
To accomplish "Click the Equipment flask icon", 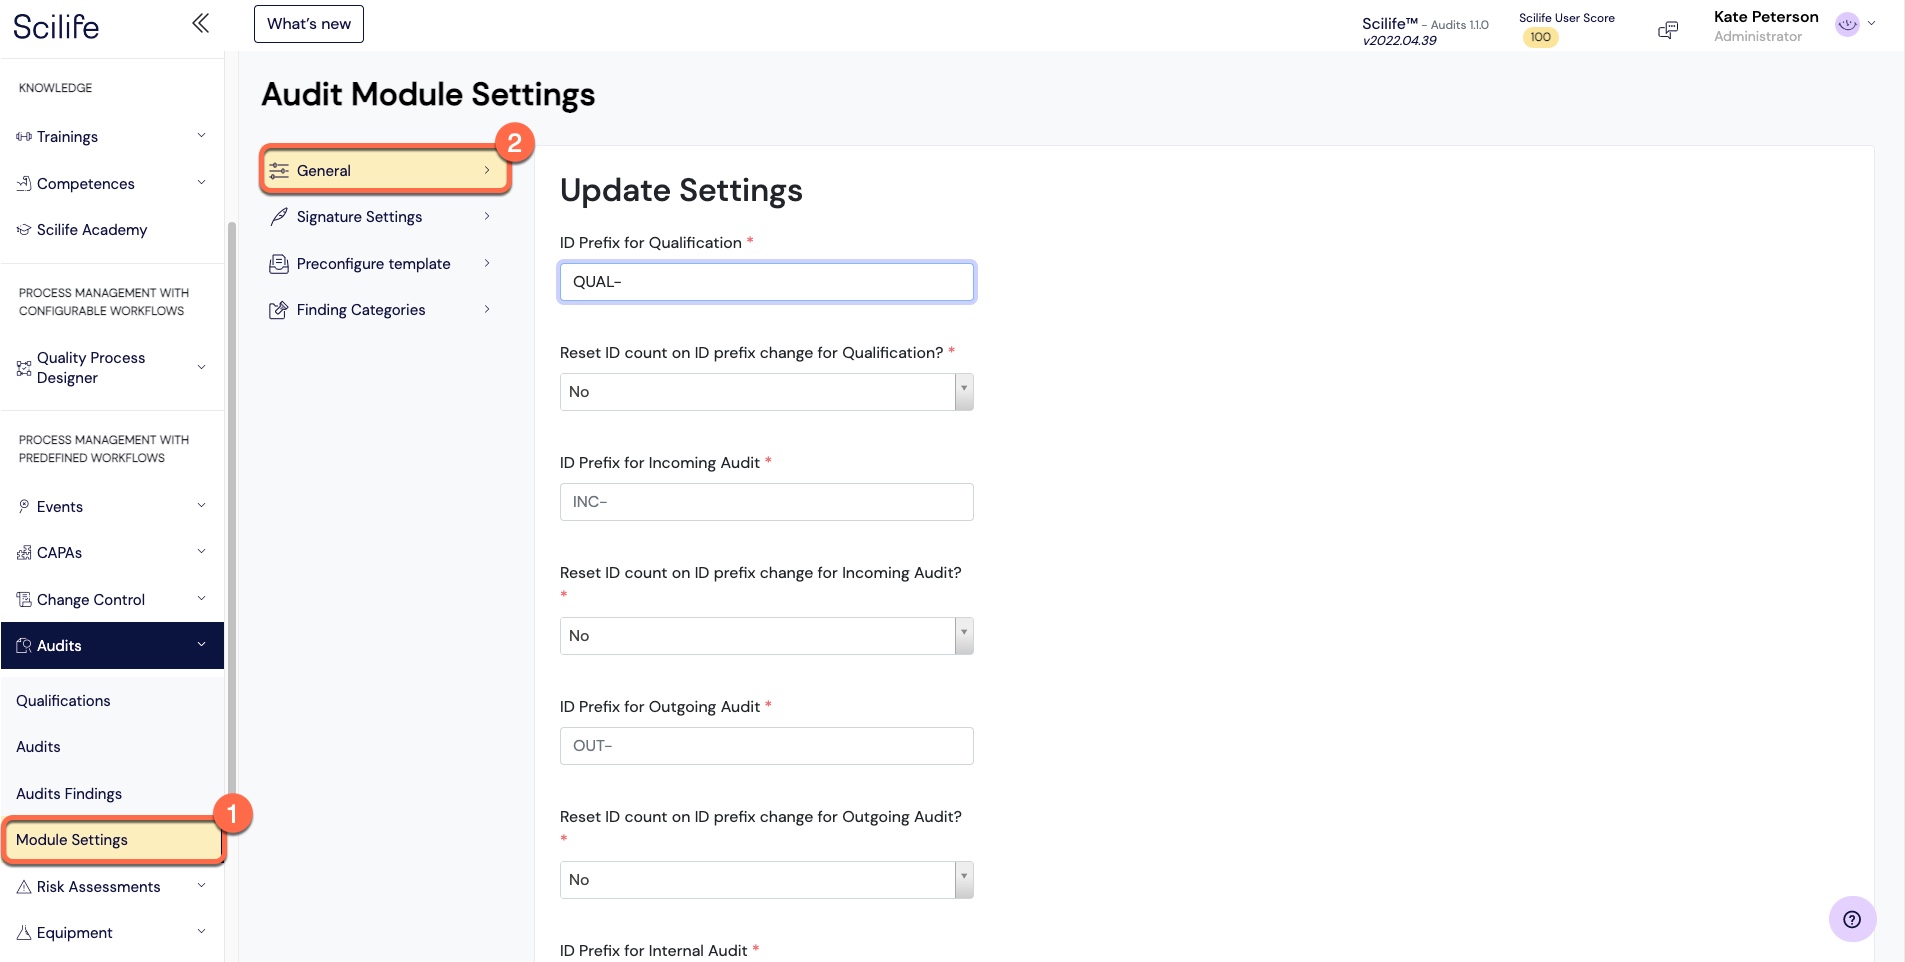I will [24, 933].
